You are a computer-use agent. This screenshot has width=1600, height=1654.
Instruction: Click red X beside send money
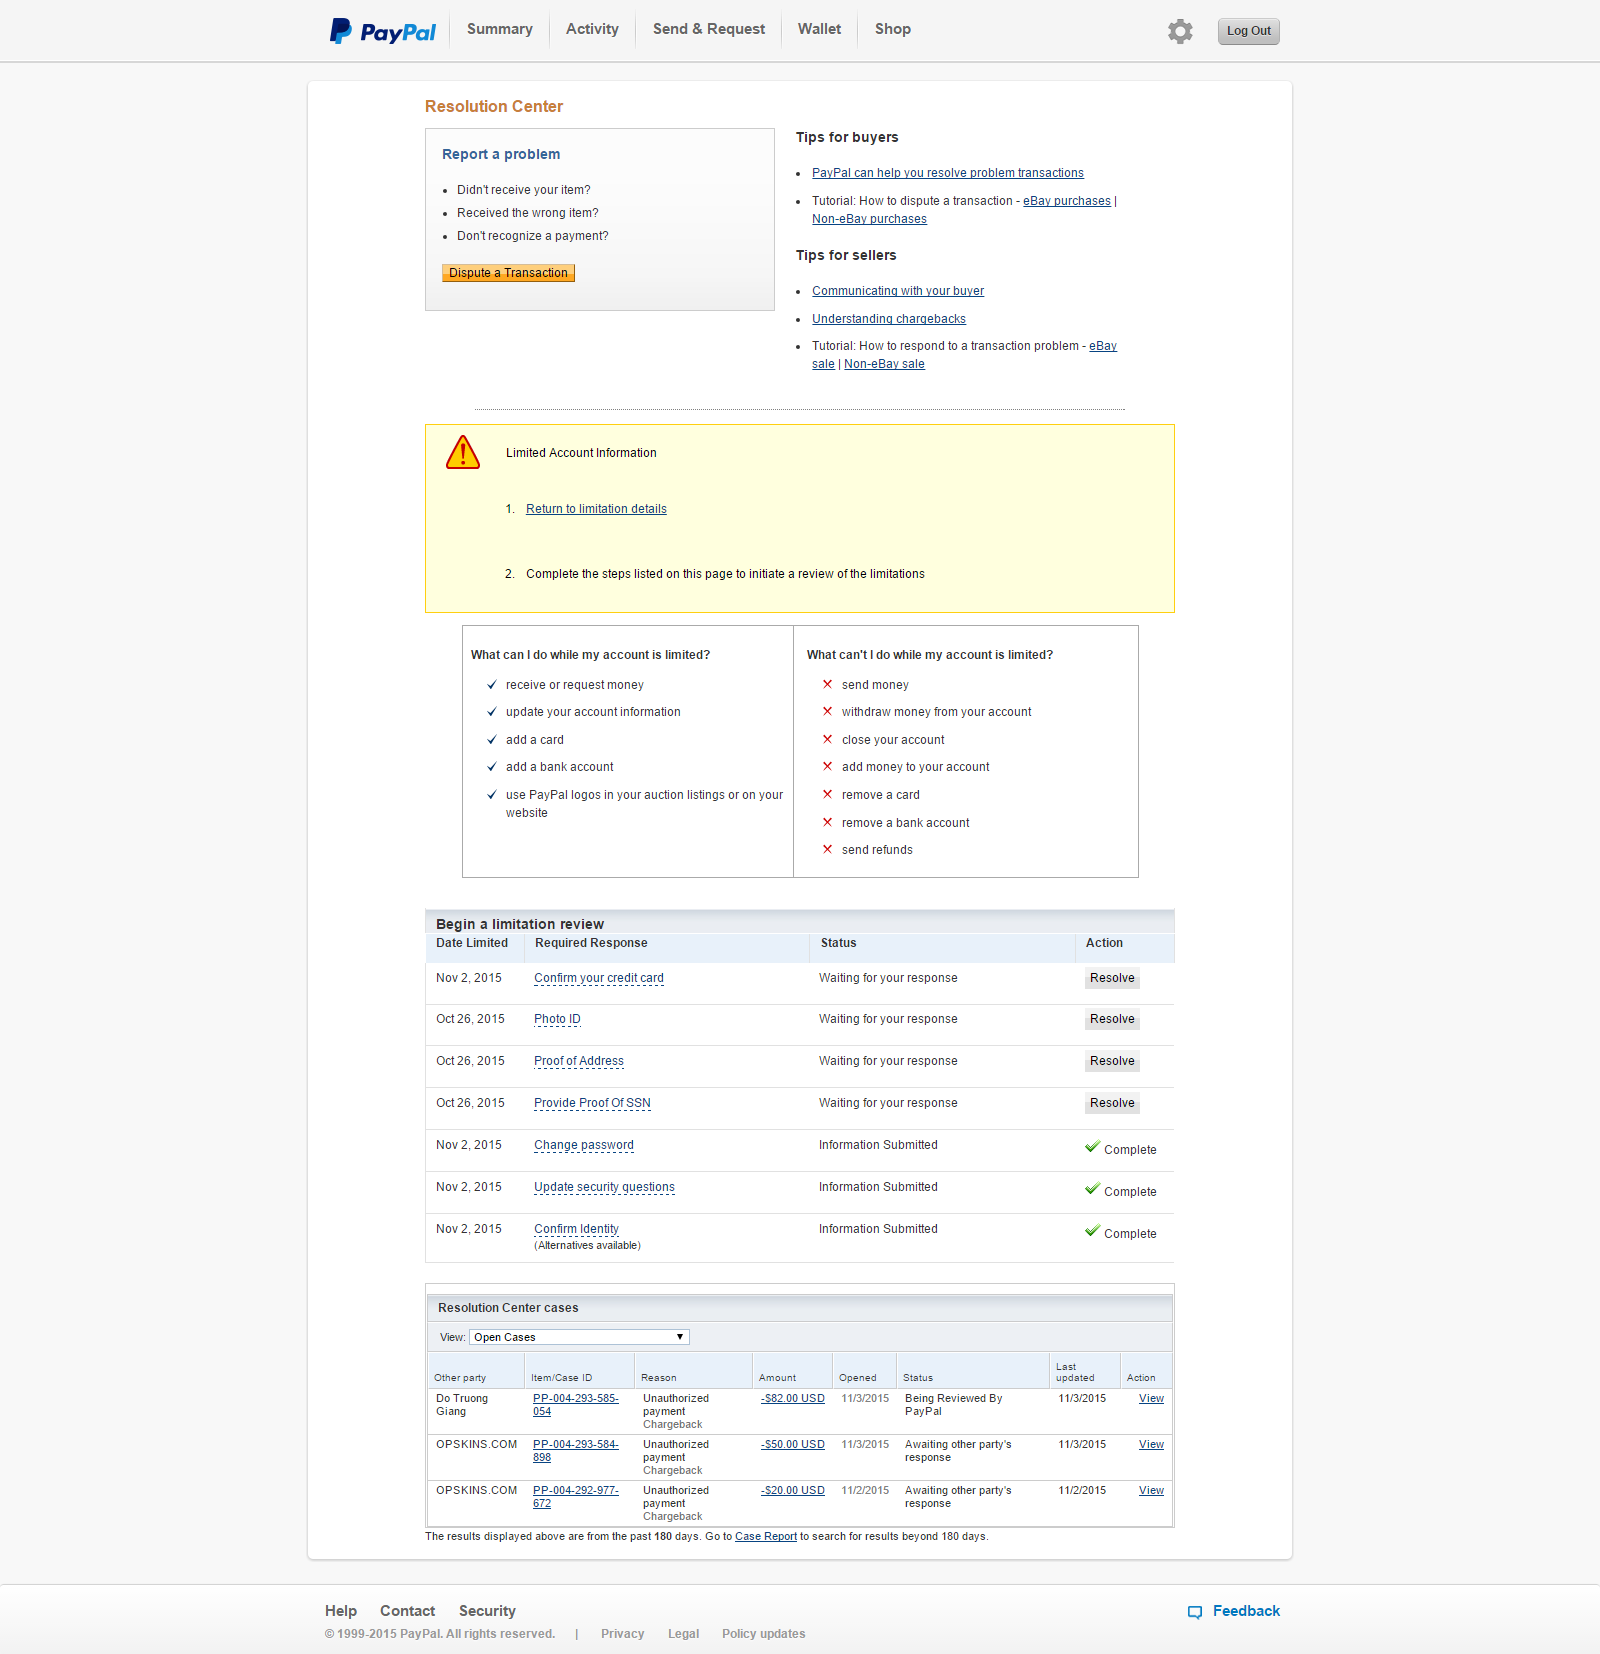(x=827, y=685)
